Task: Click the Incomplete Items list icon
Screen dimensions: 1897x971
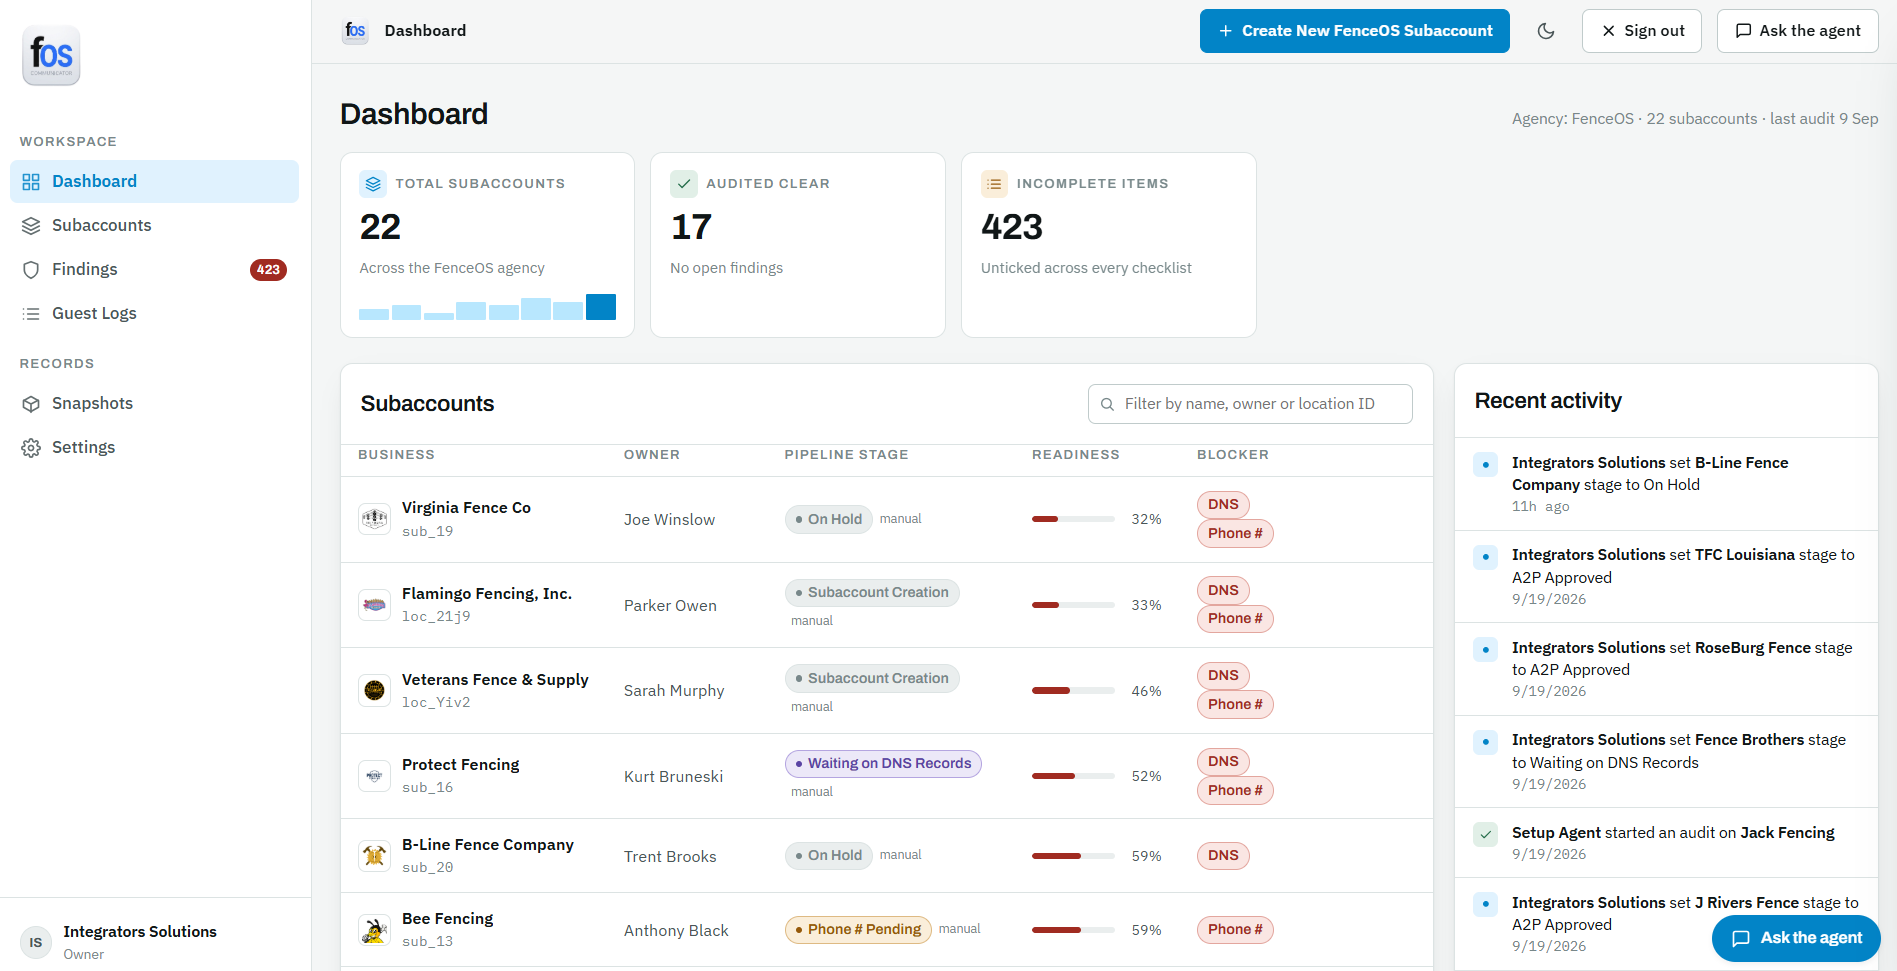Action: coord(994,184)
